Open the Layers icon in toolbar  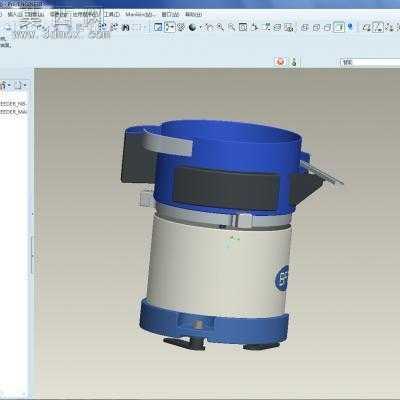pos(277,27)
